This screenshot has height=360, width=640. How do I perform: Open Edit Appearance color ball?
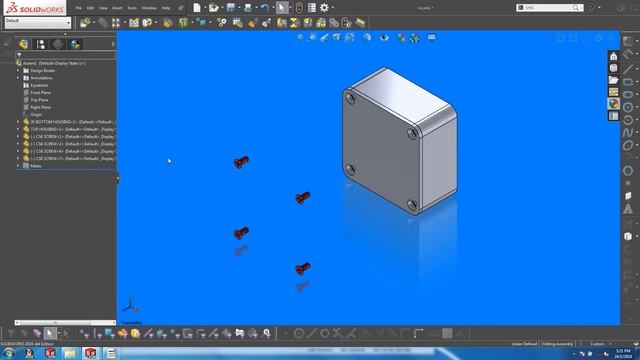pos(402,38)
